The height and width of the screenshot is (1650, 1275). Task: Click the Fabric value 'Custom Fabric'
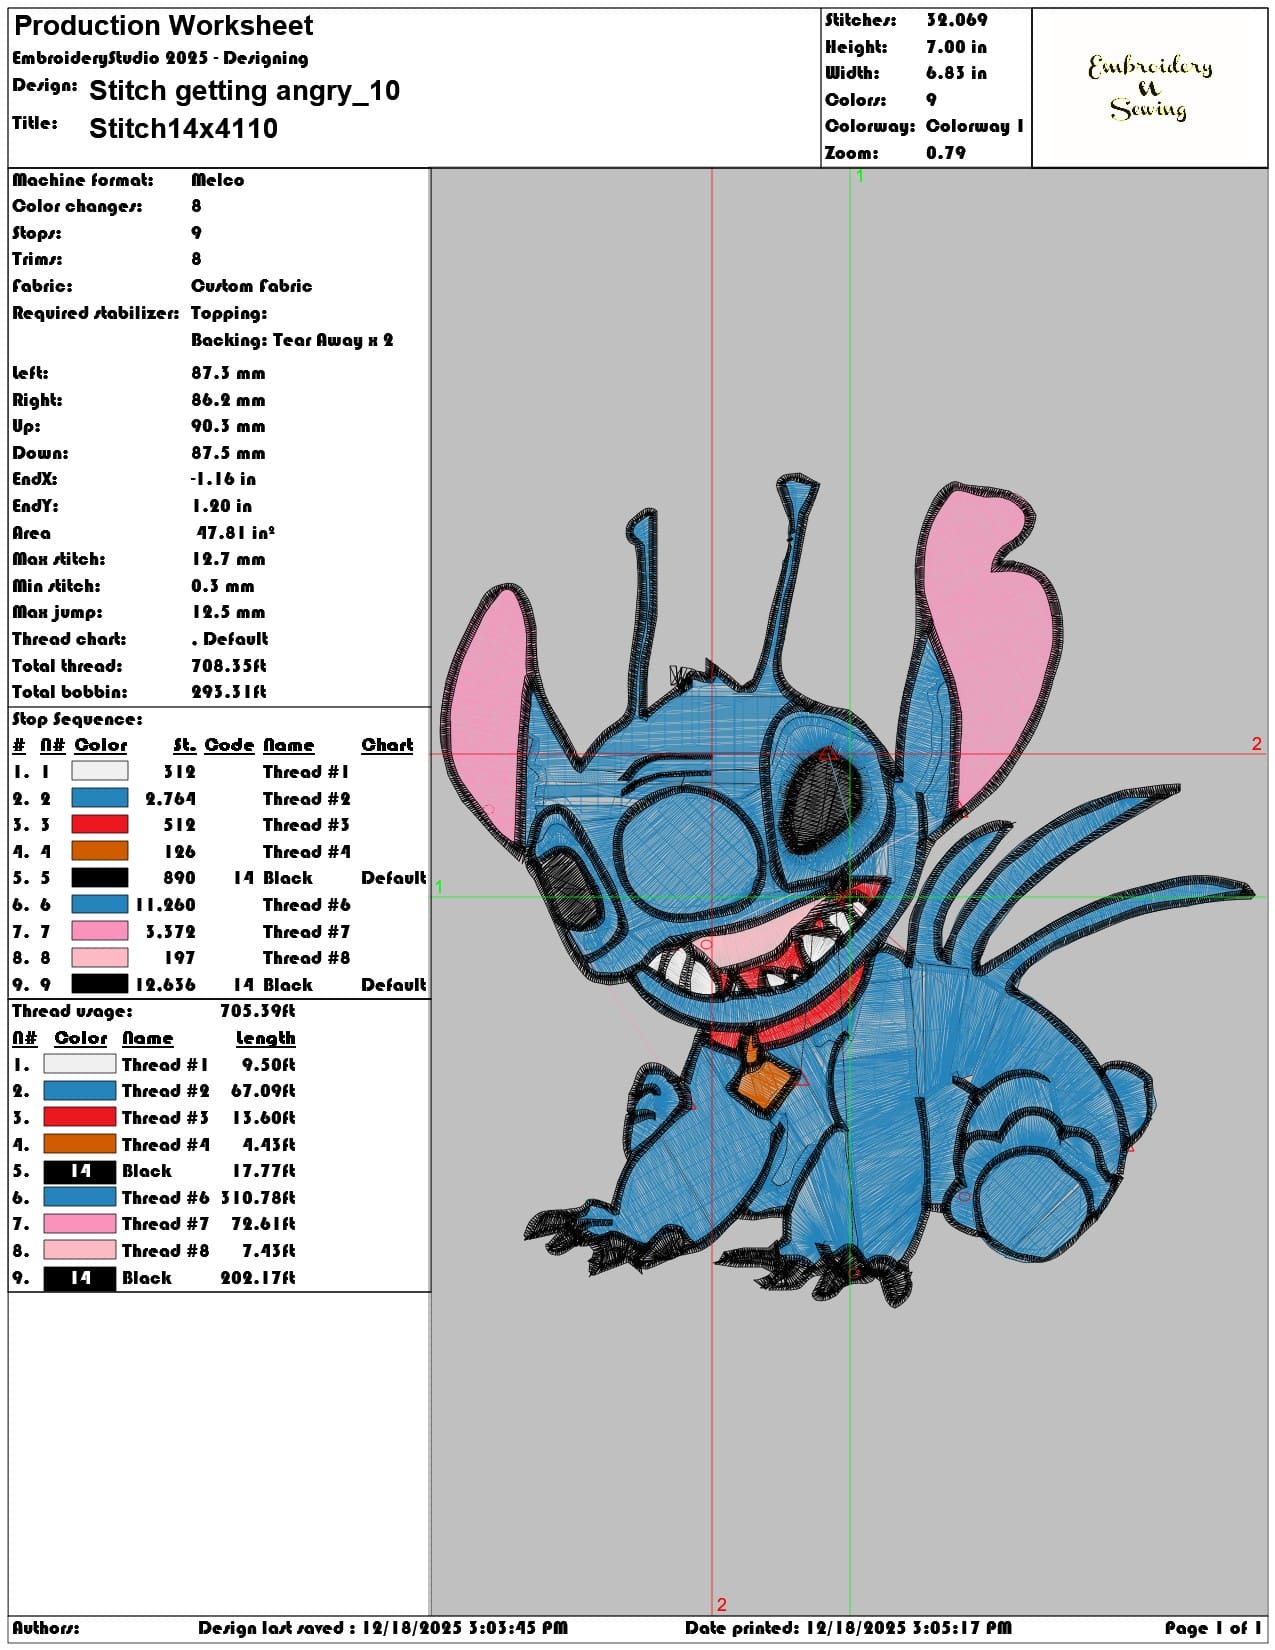coord(252,286)
